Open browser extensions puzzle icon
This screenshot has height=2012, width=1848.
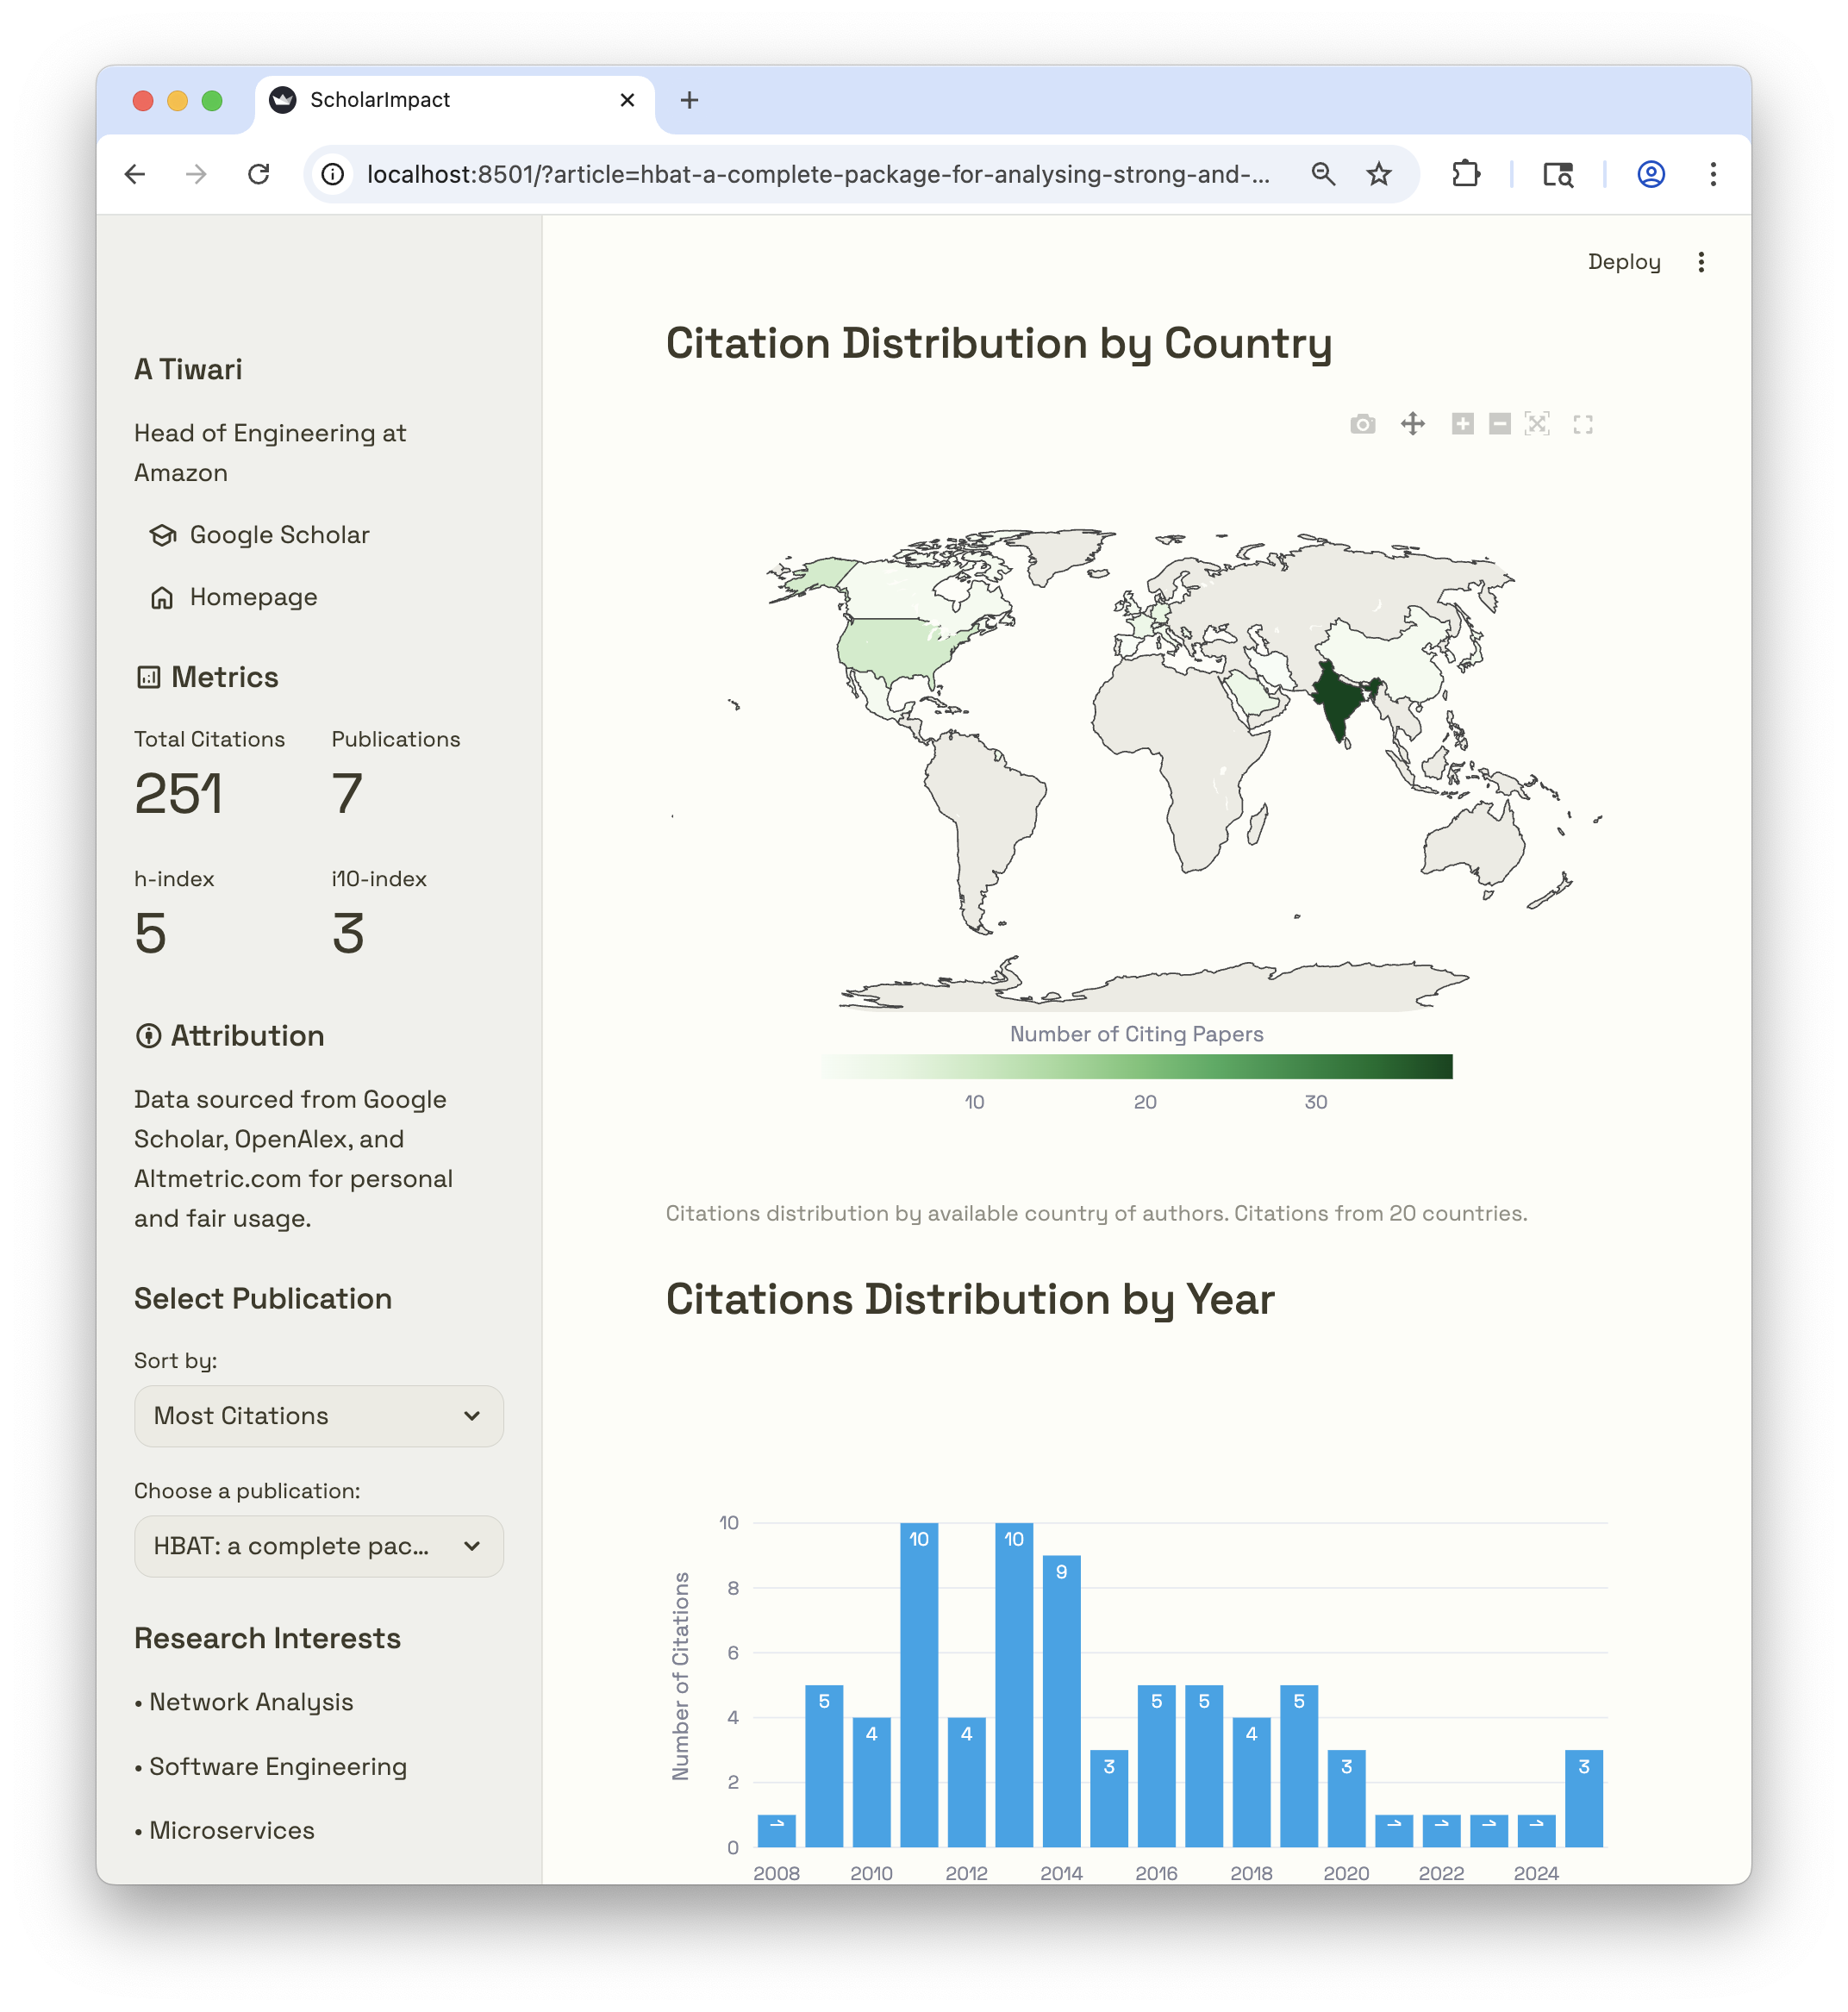coord(1466,174)
